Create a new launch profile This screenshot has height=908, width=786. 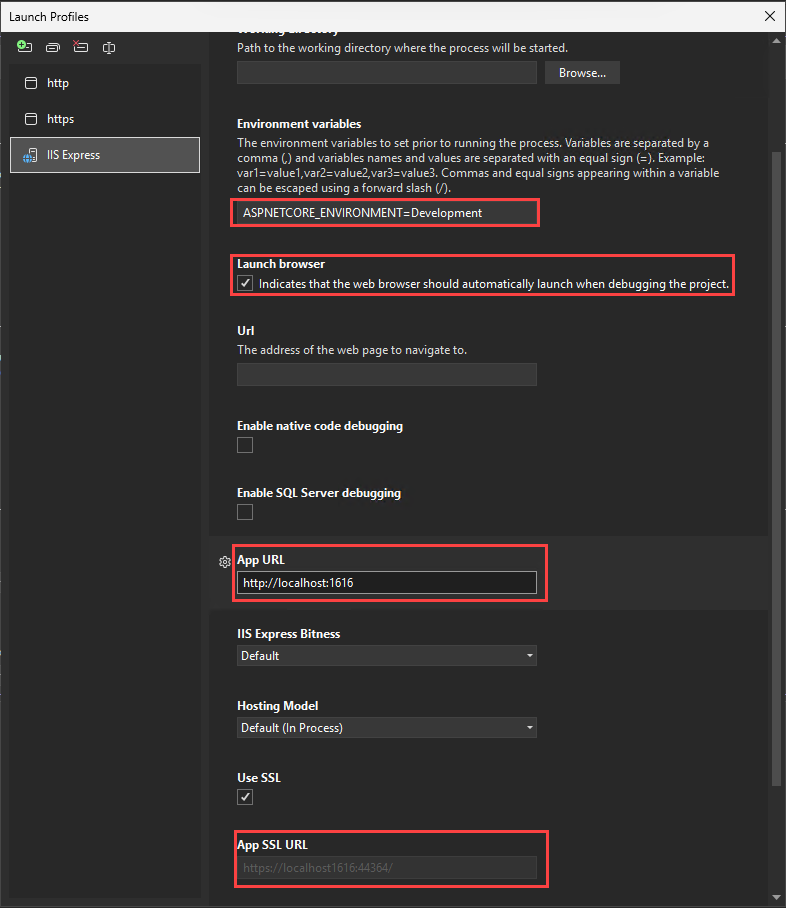coord(24,47)
